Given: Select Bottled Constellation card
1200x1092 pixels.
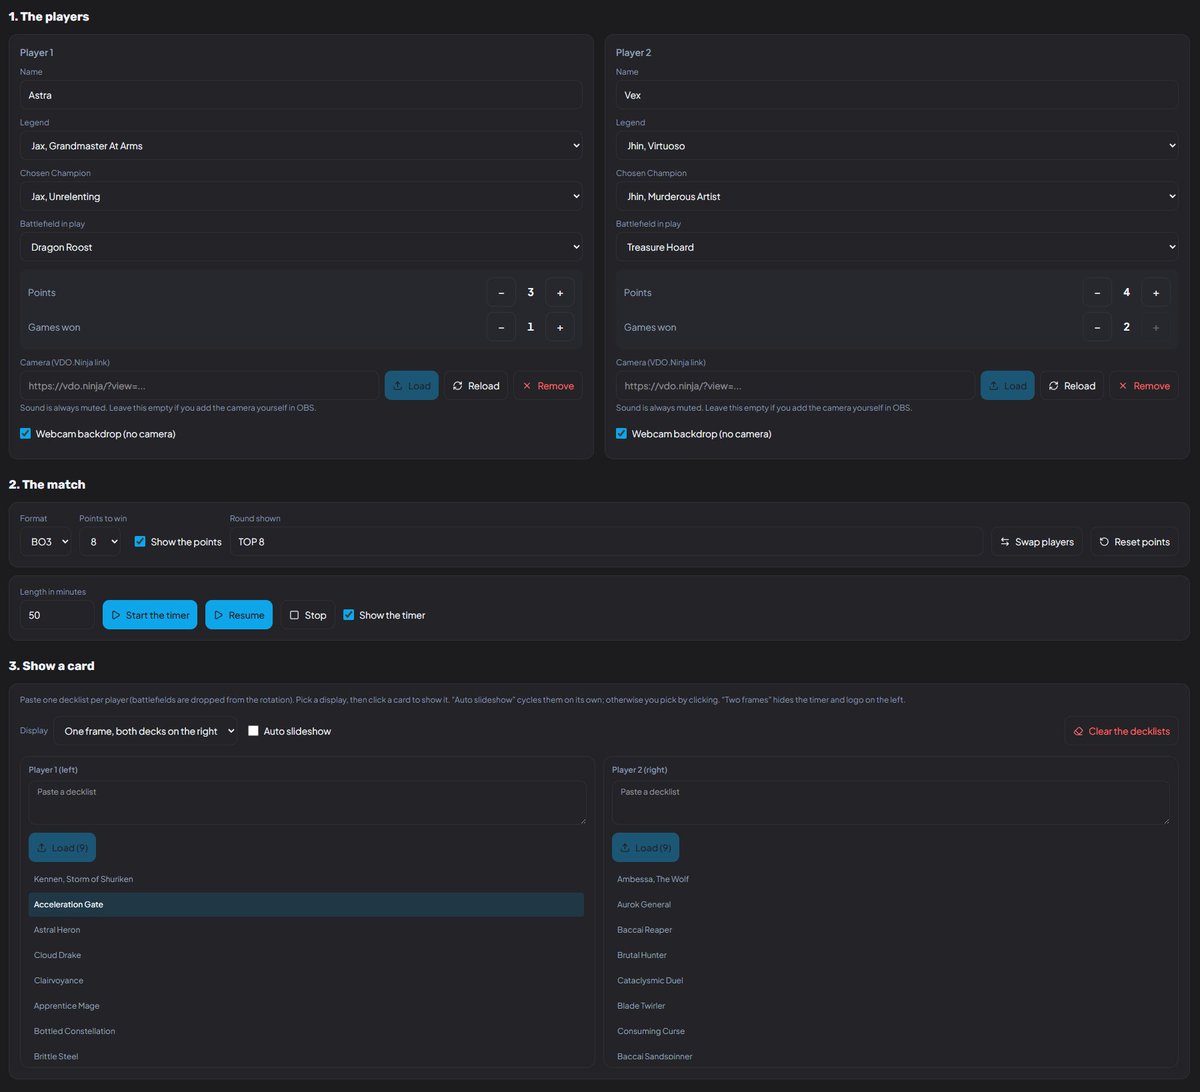Looking at the screenshot, I should pyautogui.click(x=306, y=1031).
